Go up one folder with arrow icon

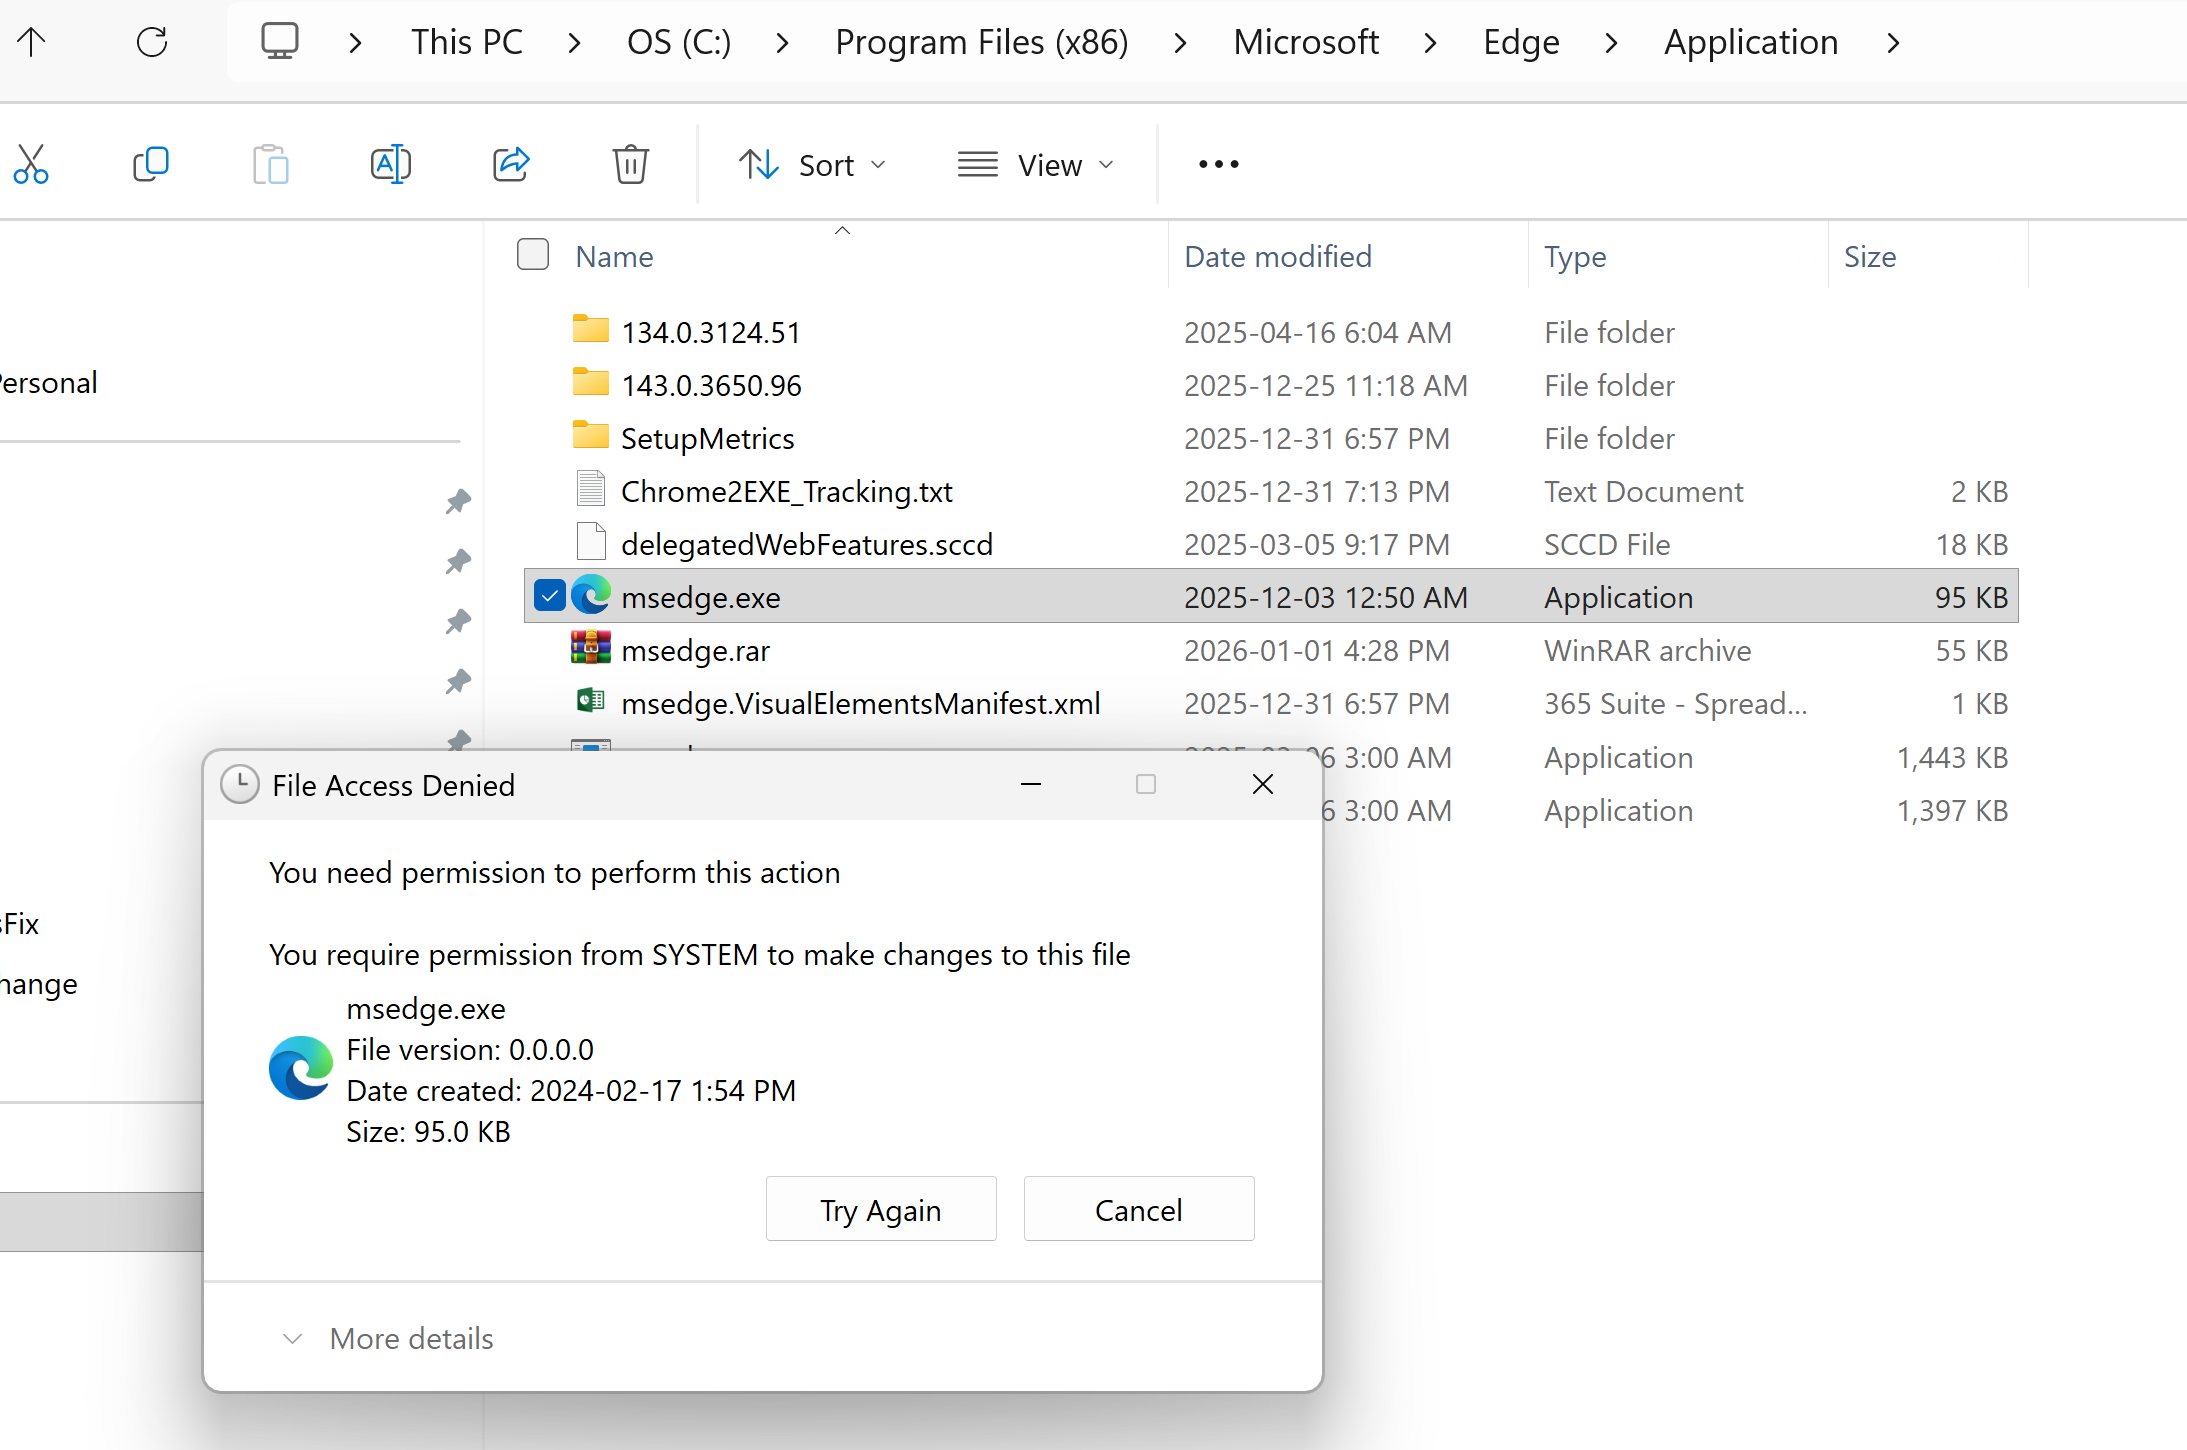click(x=32, y=42)
